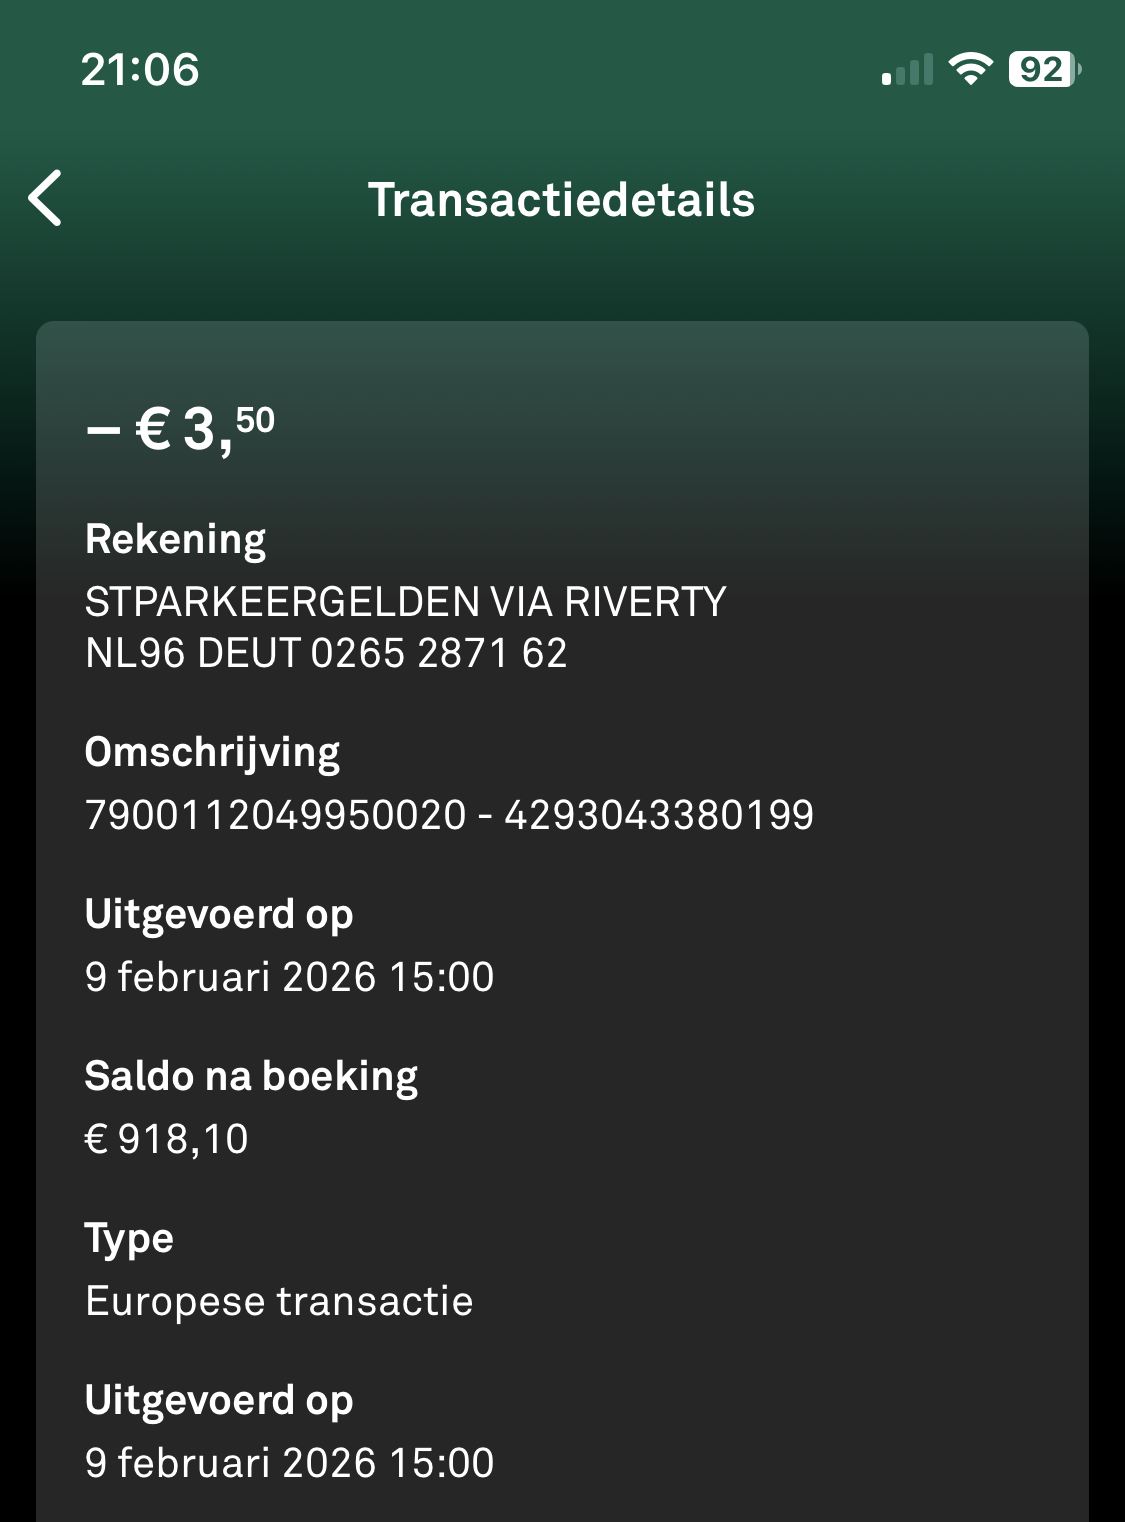The height and width of the screenshot is (1522, 1125).
Task: Tap the back arrow icon
Action: point(46,198)
